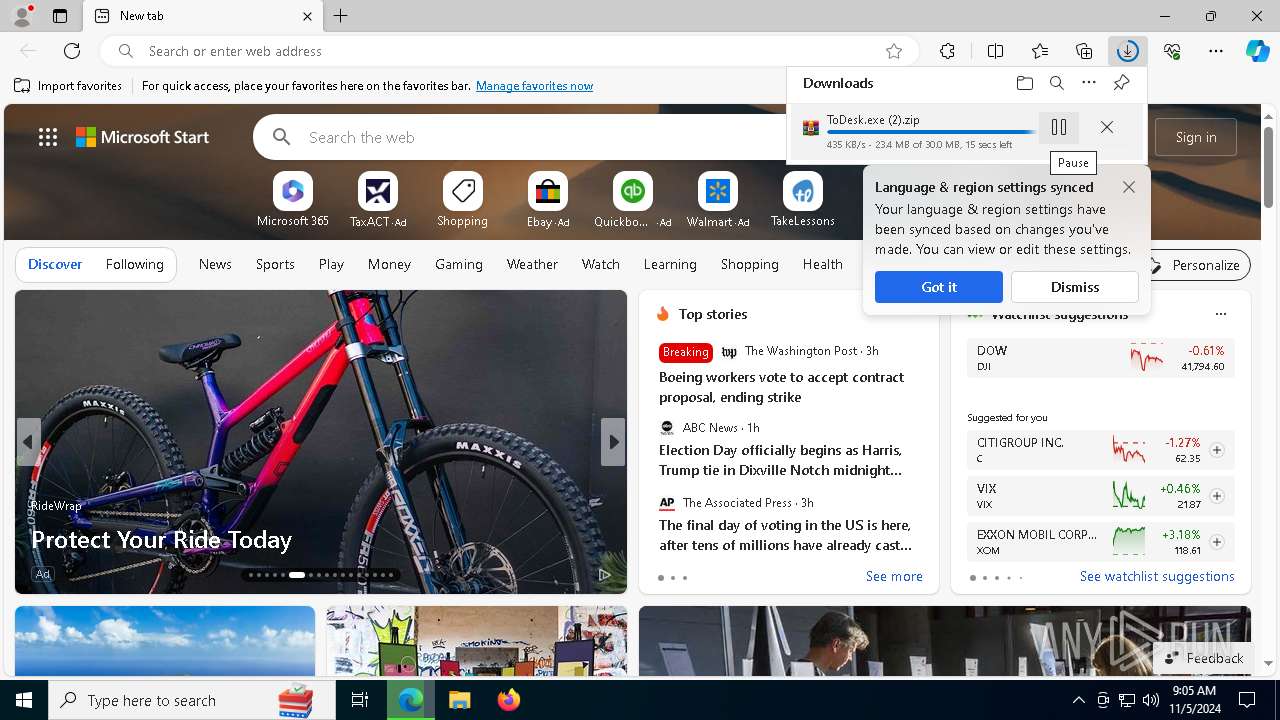Open the profile icon in title bar

point(21,16)
